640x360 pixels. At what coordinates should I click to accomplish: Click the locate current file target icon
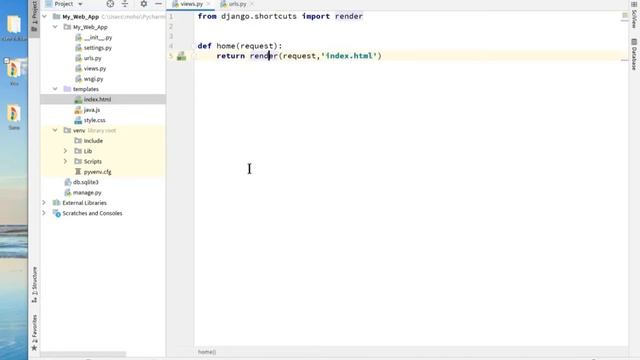tap(110, 4)
